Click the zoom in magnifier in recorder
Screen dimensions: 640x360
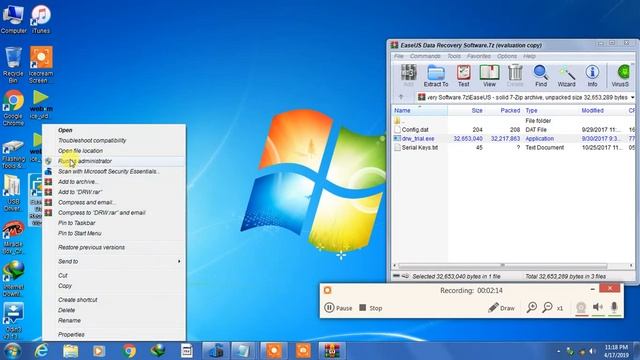tap(531, 307)
